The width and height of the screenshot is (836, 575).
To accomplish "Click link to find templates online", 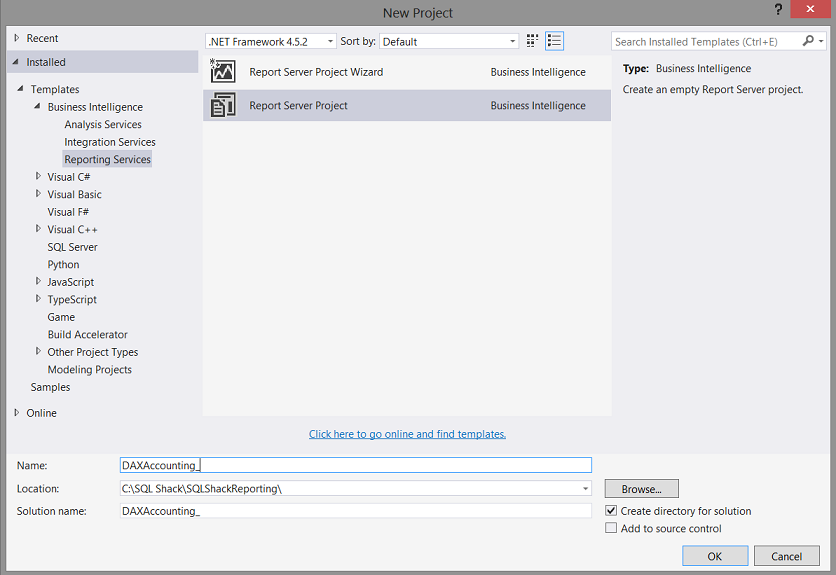I will pyautogui.click(x=407, y=434).
